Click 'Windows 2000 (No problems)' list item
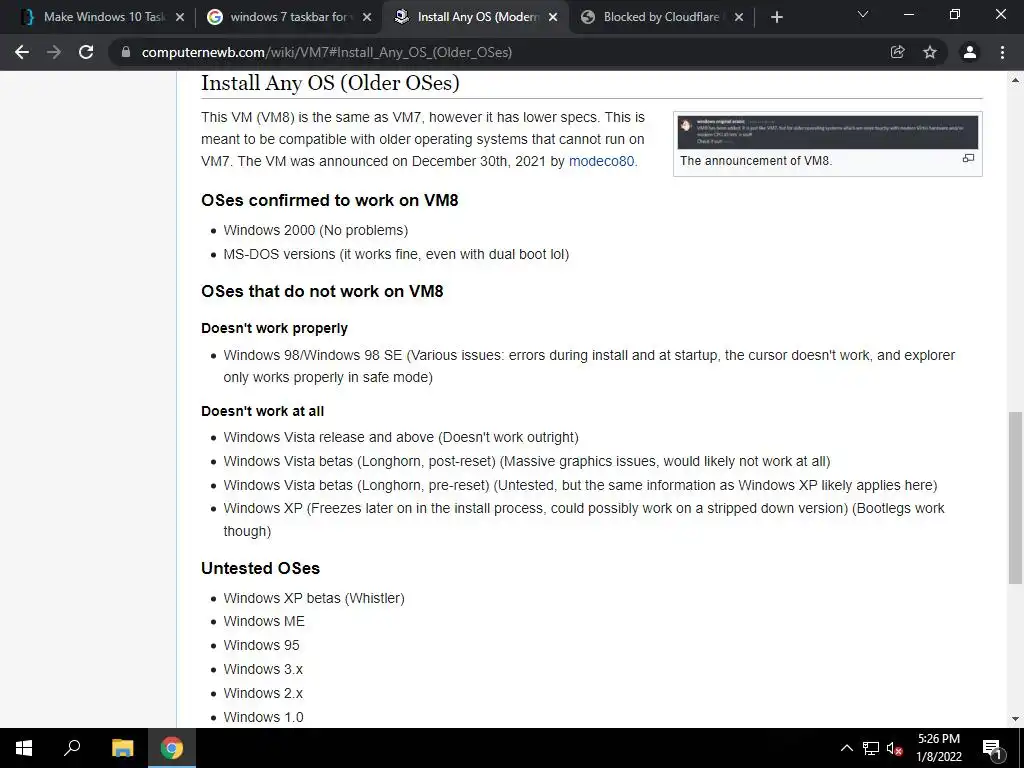This screenshot has width=1024, height=768. (x=315, y=231)
